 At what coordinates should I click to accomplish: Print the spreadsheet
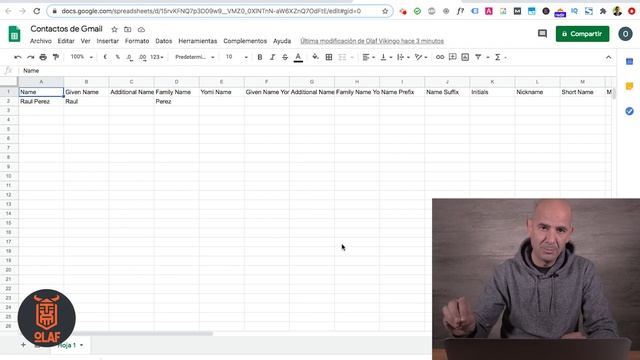click(43, 57)
